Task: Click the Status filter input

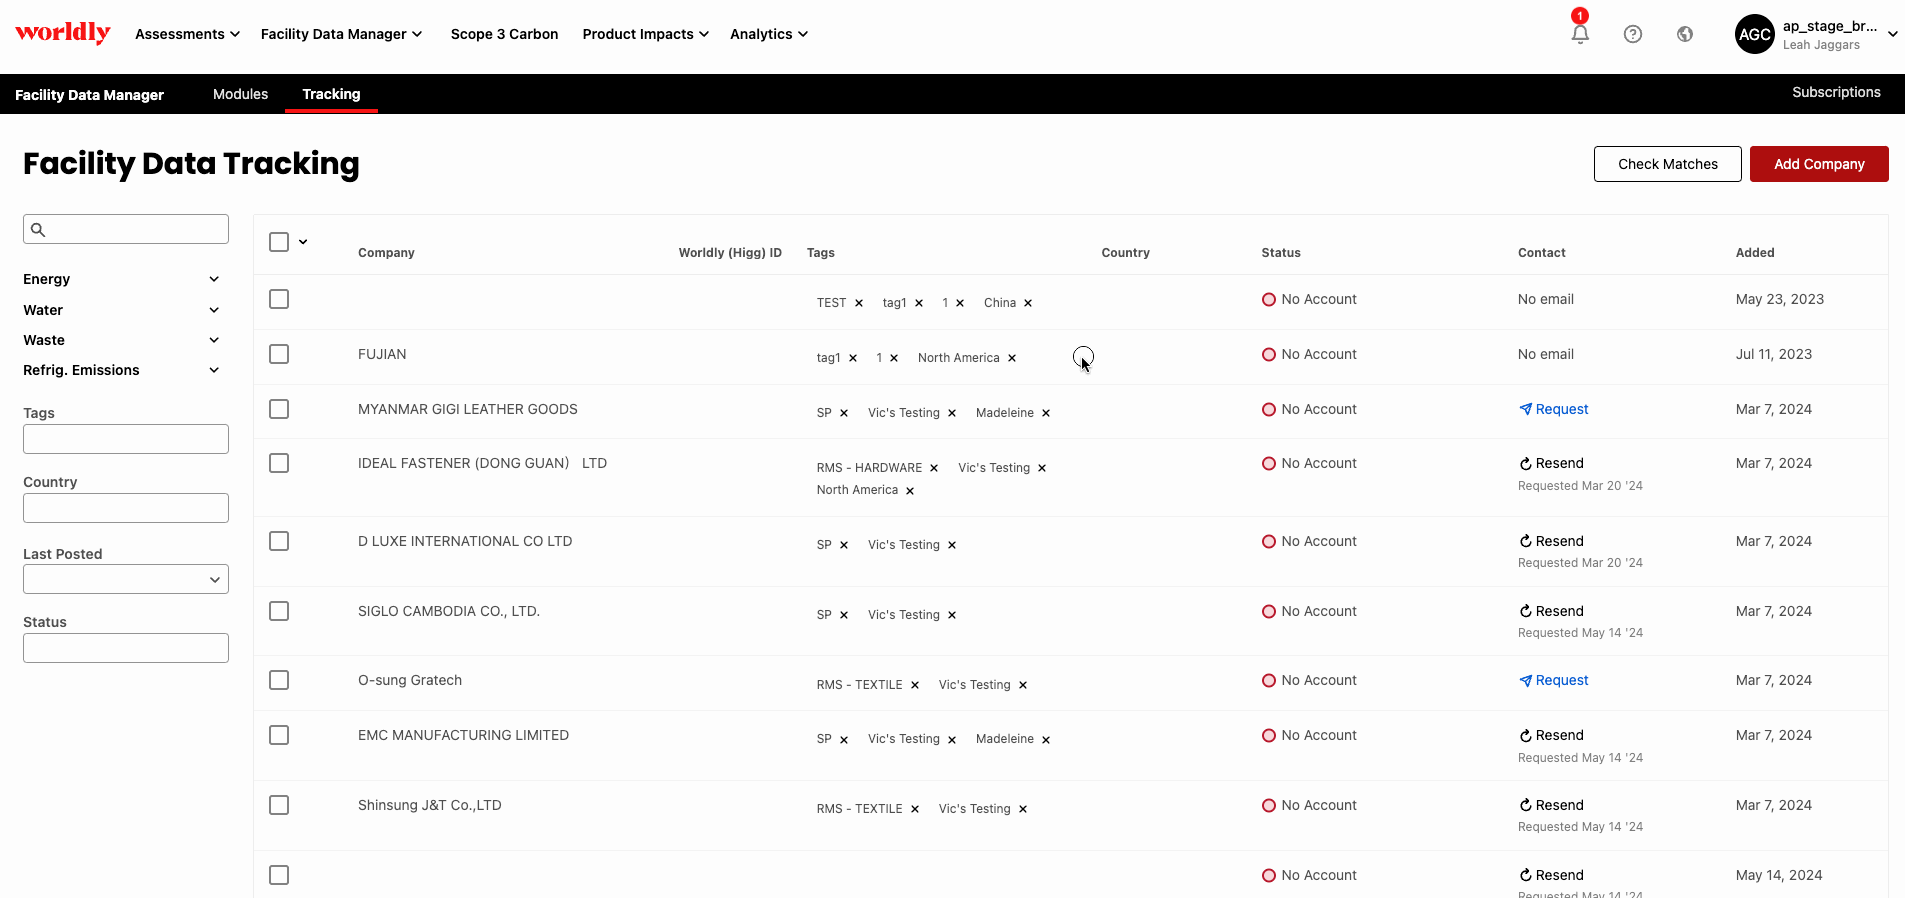Action: click(126, 648)
